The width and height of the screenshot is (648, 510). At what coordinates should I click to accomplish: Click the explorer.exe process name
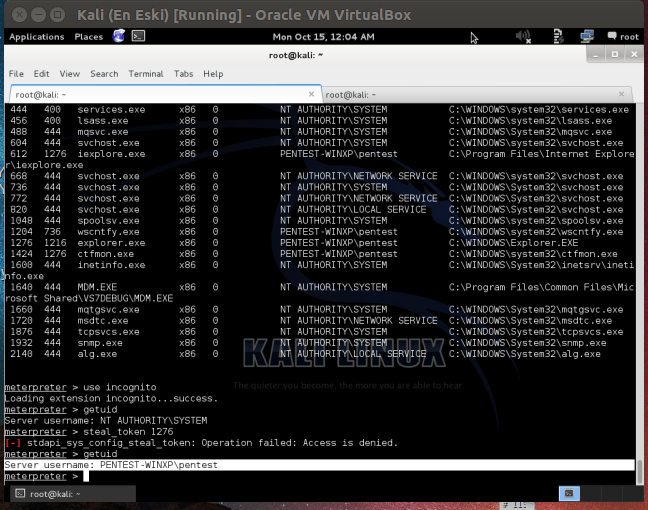click(111, 243)
